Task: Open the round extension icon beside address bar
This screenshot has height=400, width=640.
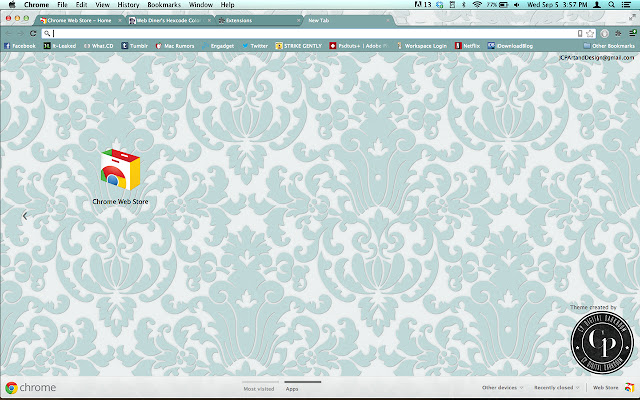Action: (x=604, y=33)
